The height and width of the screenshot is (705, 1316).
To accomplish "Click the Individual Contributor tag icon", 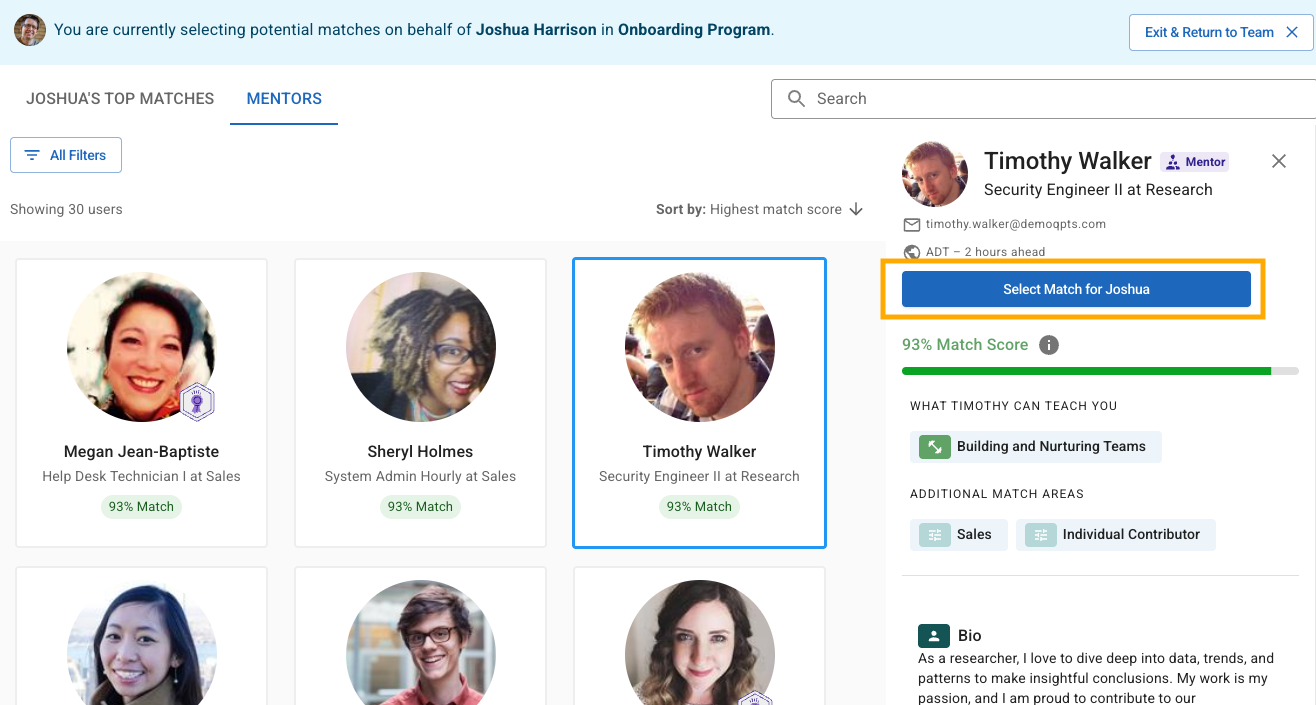I will pos(1040,535).
